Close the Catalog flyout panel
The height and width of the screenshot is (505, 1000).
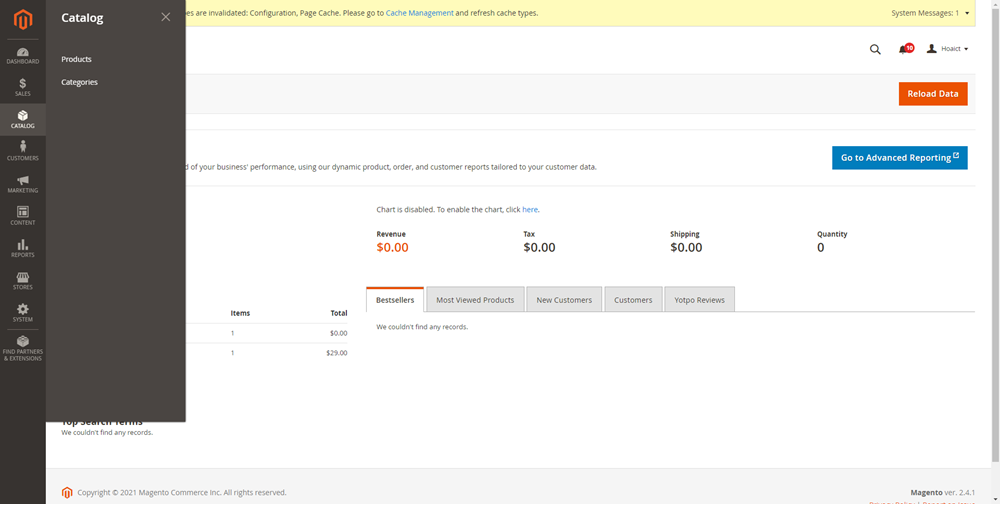166,17
